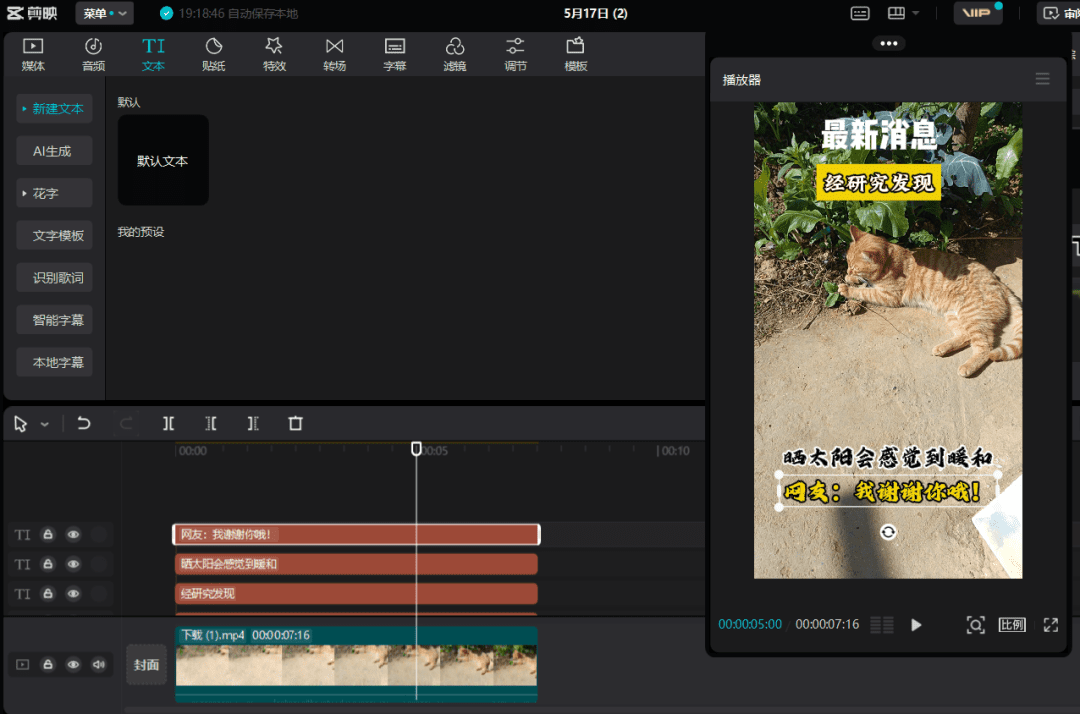Hide the 网友：我谢谢你哦 text track

pos(73,535)
